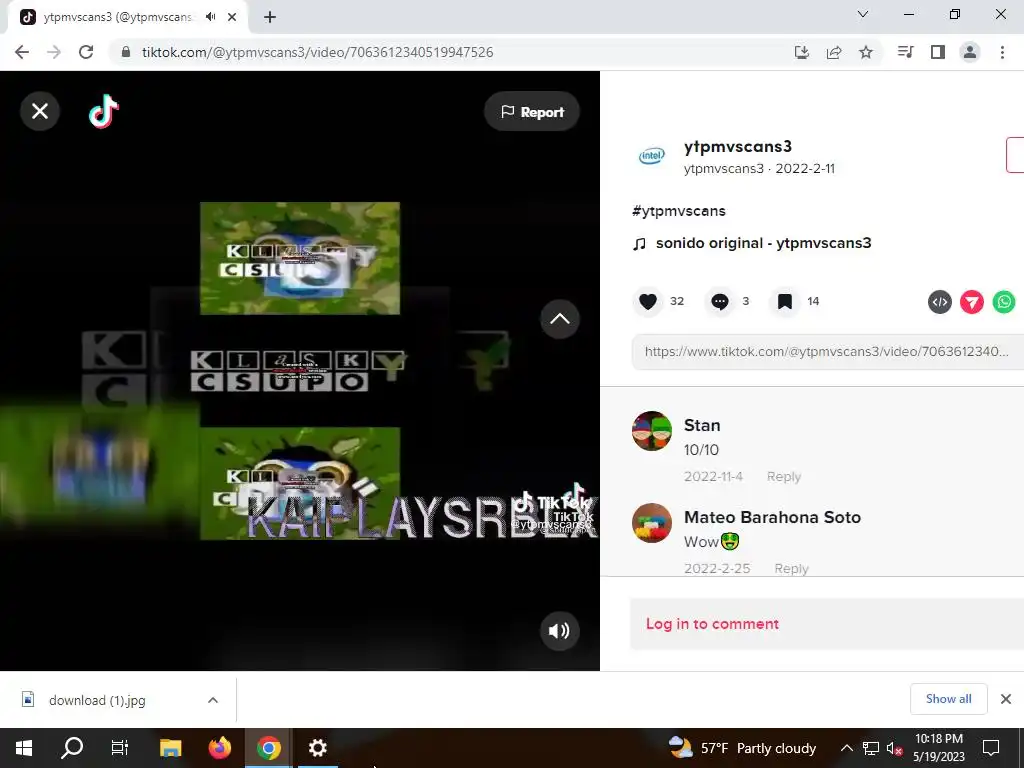Open tab search dropdown arrow
This screenshot has height=768, width=1024.
[x=863, y=14]
